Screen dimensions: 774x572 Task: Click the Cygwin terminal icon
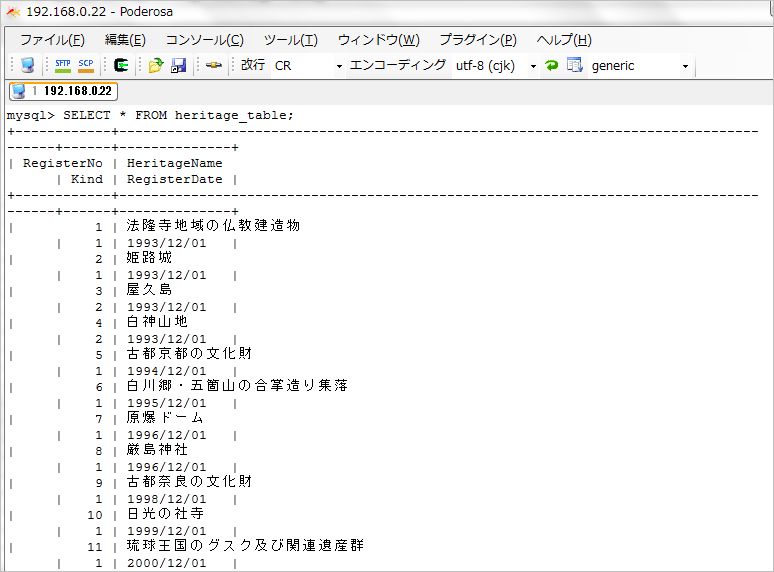pos(121,65)
